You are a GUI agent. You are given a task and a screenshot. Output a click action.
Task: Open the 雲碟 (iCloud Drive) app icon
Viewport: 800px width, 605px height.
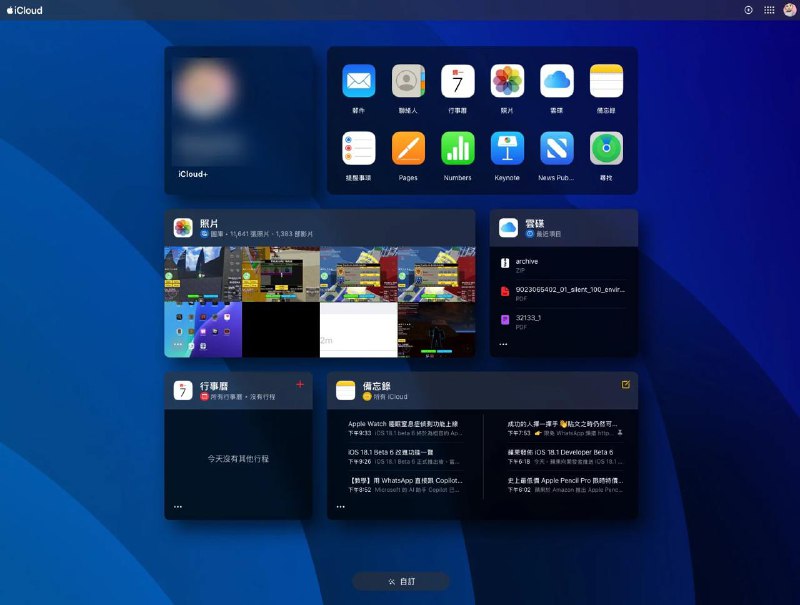(x=557, y=79)
